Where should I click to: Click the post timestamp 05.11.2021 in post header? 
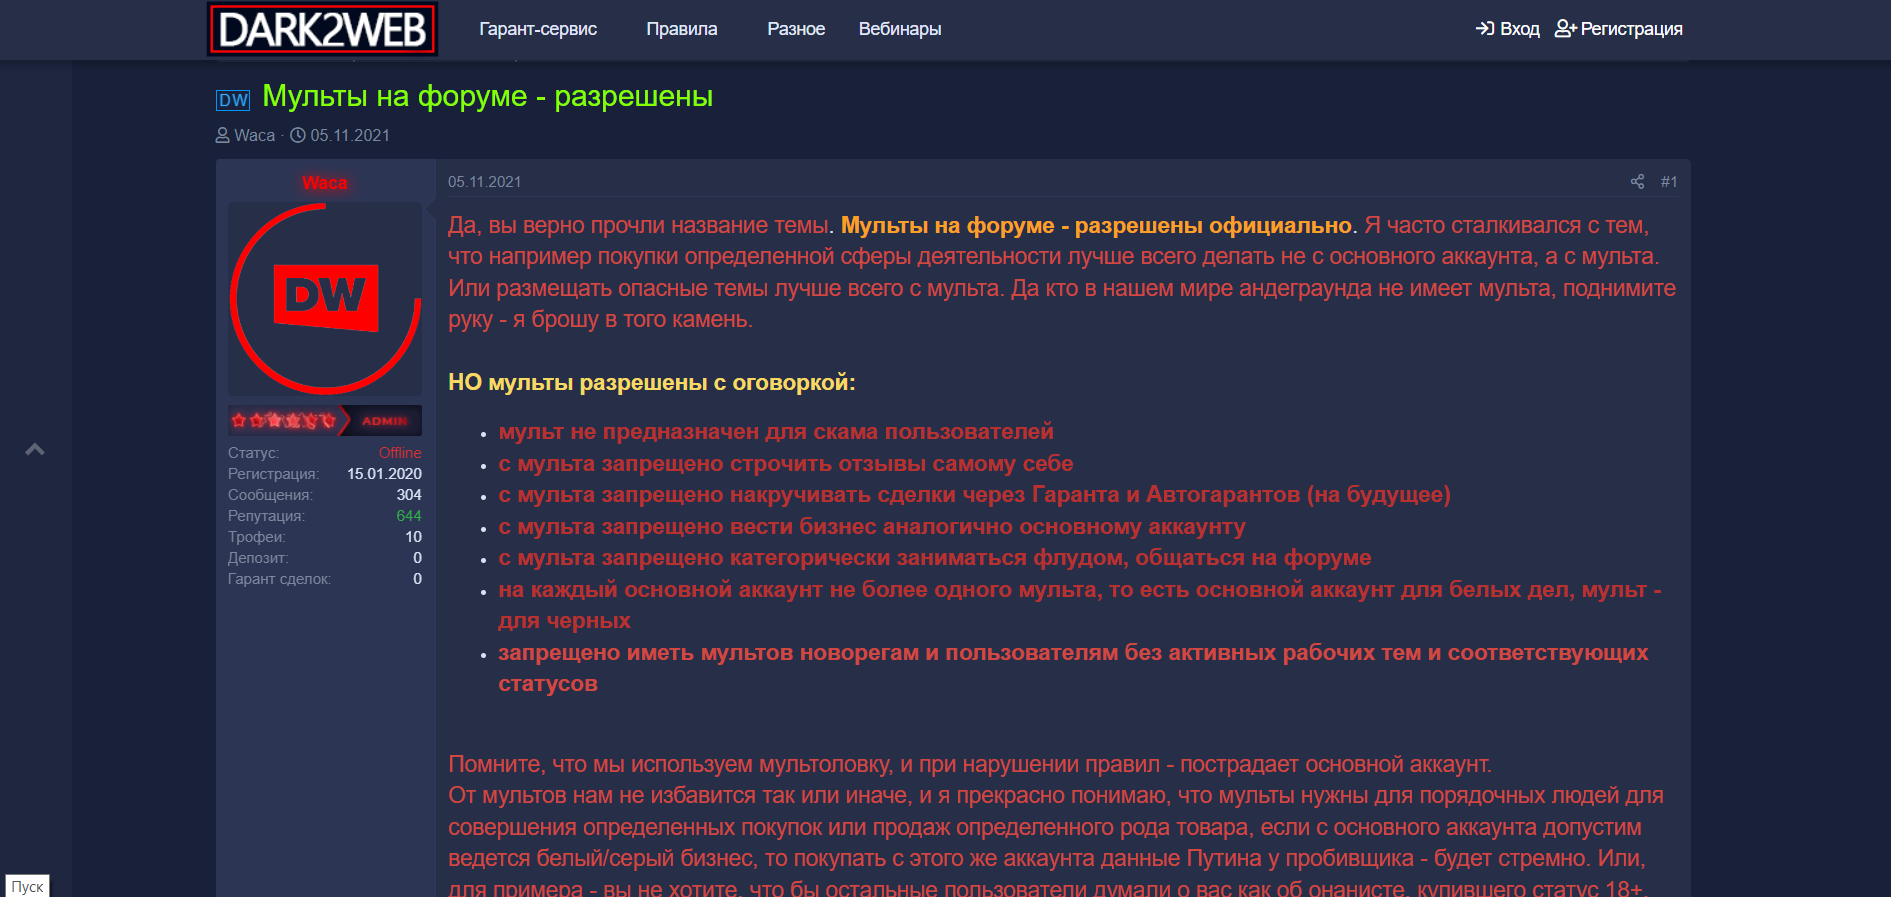point(485,182)
